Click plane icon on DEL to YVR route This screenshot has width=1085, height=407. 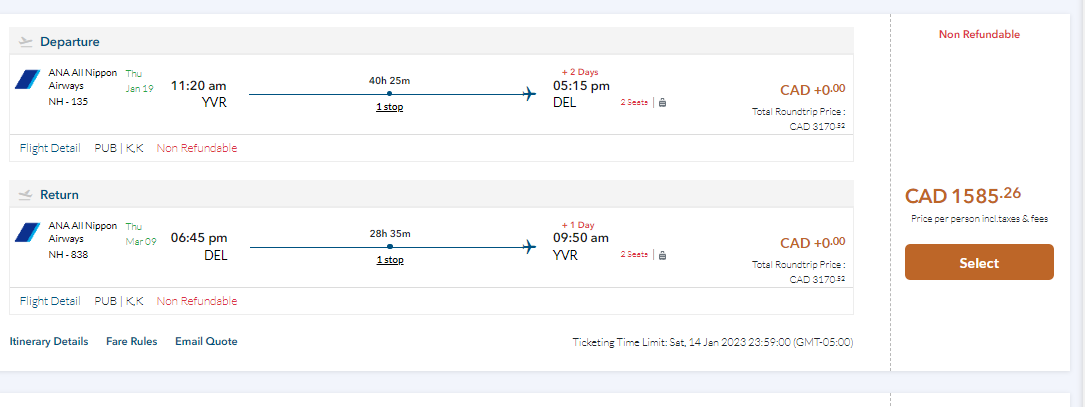(x=529, y=247)
